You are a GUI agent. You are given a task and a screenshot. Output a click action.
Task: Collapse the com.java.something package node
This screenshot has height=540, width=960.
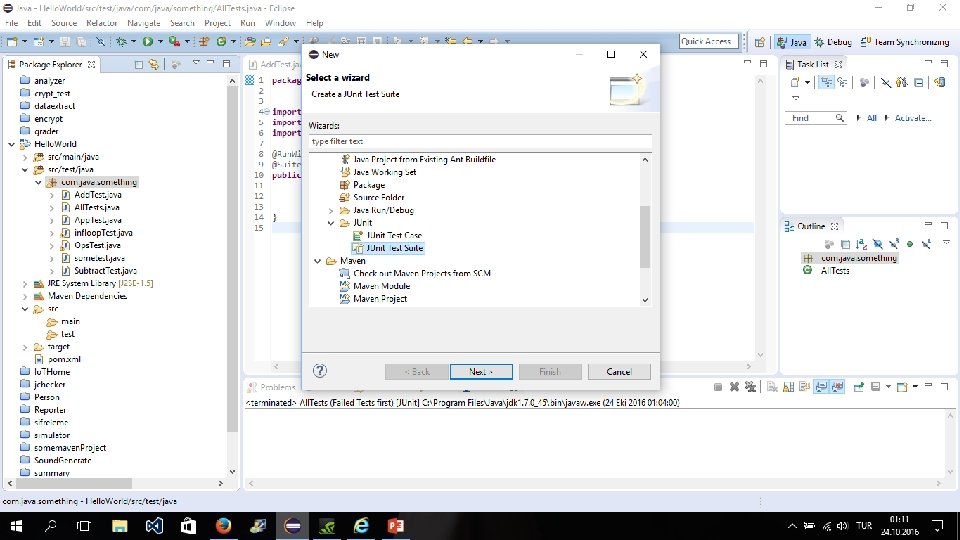click(39, 182)
